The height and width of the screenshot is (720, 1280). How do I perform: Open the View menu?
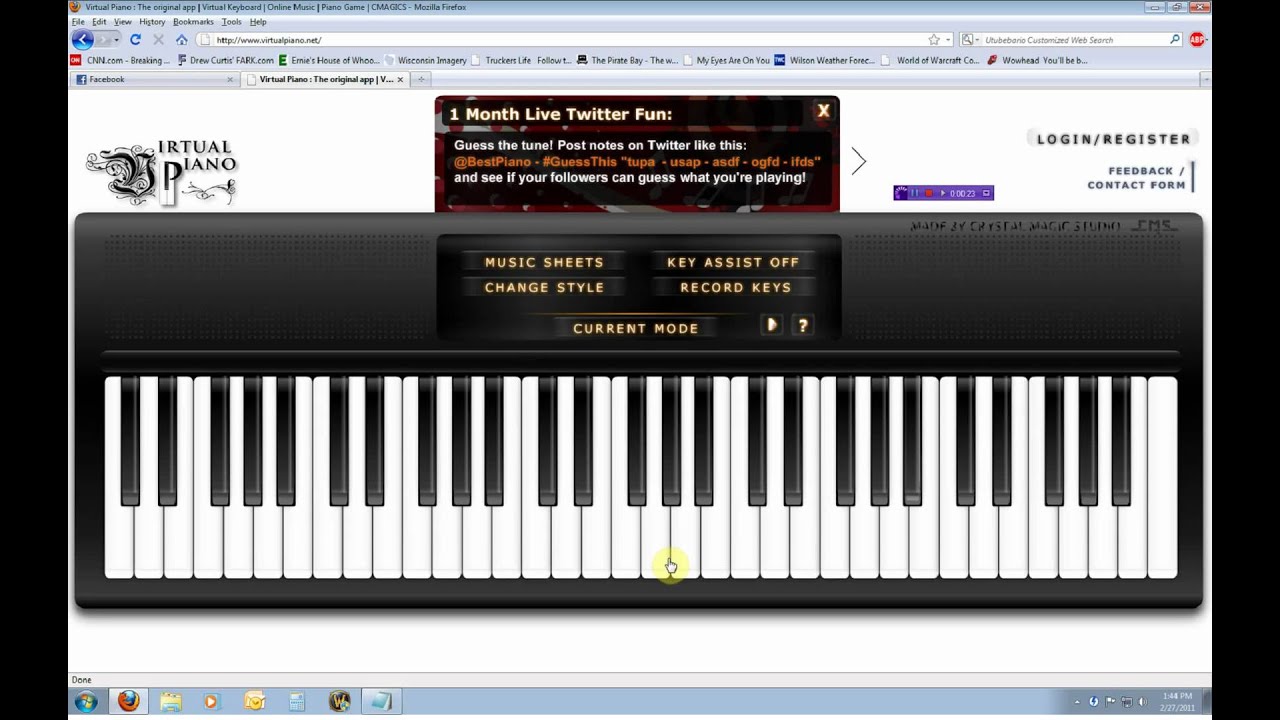click(123, 21)
